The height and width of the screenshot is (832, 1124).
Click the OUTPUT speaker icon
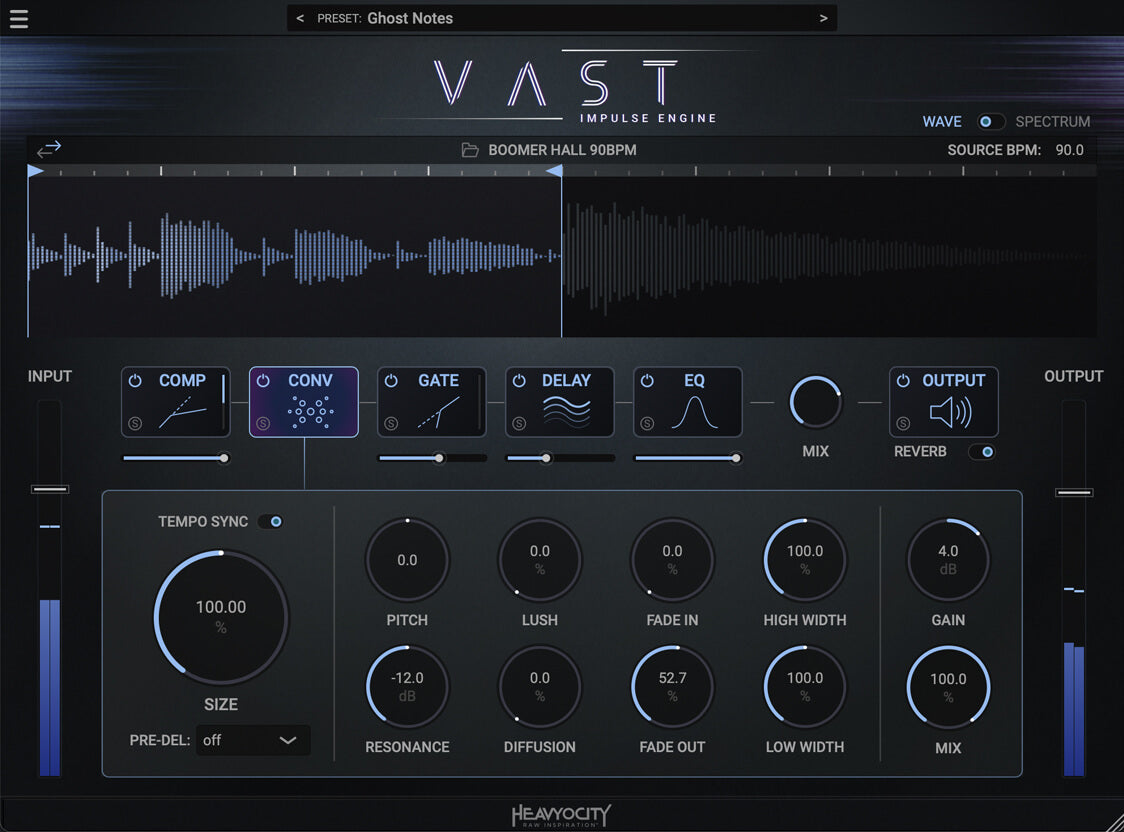click(x=950, y=412)
